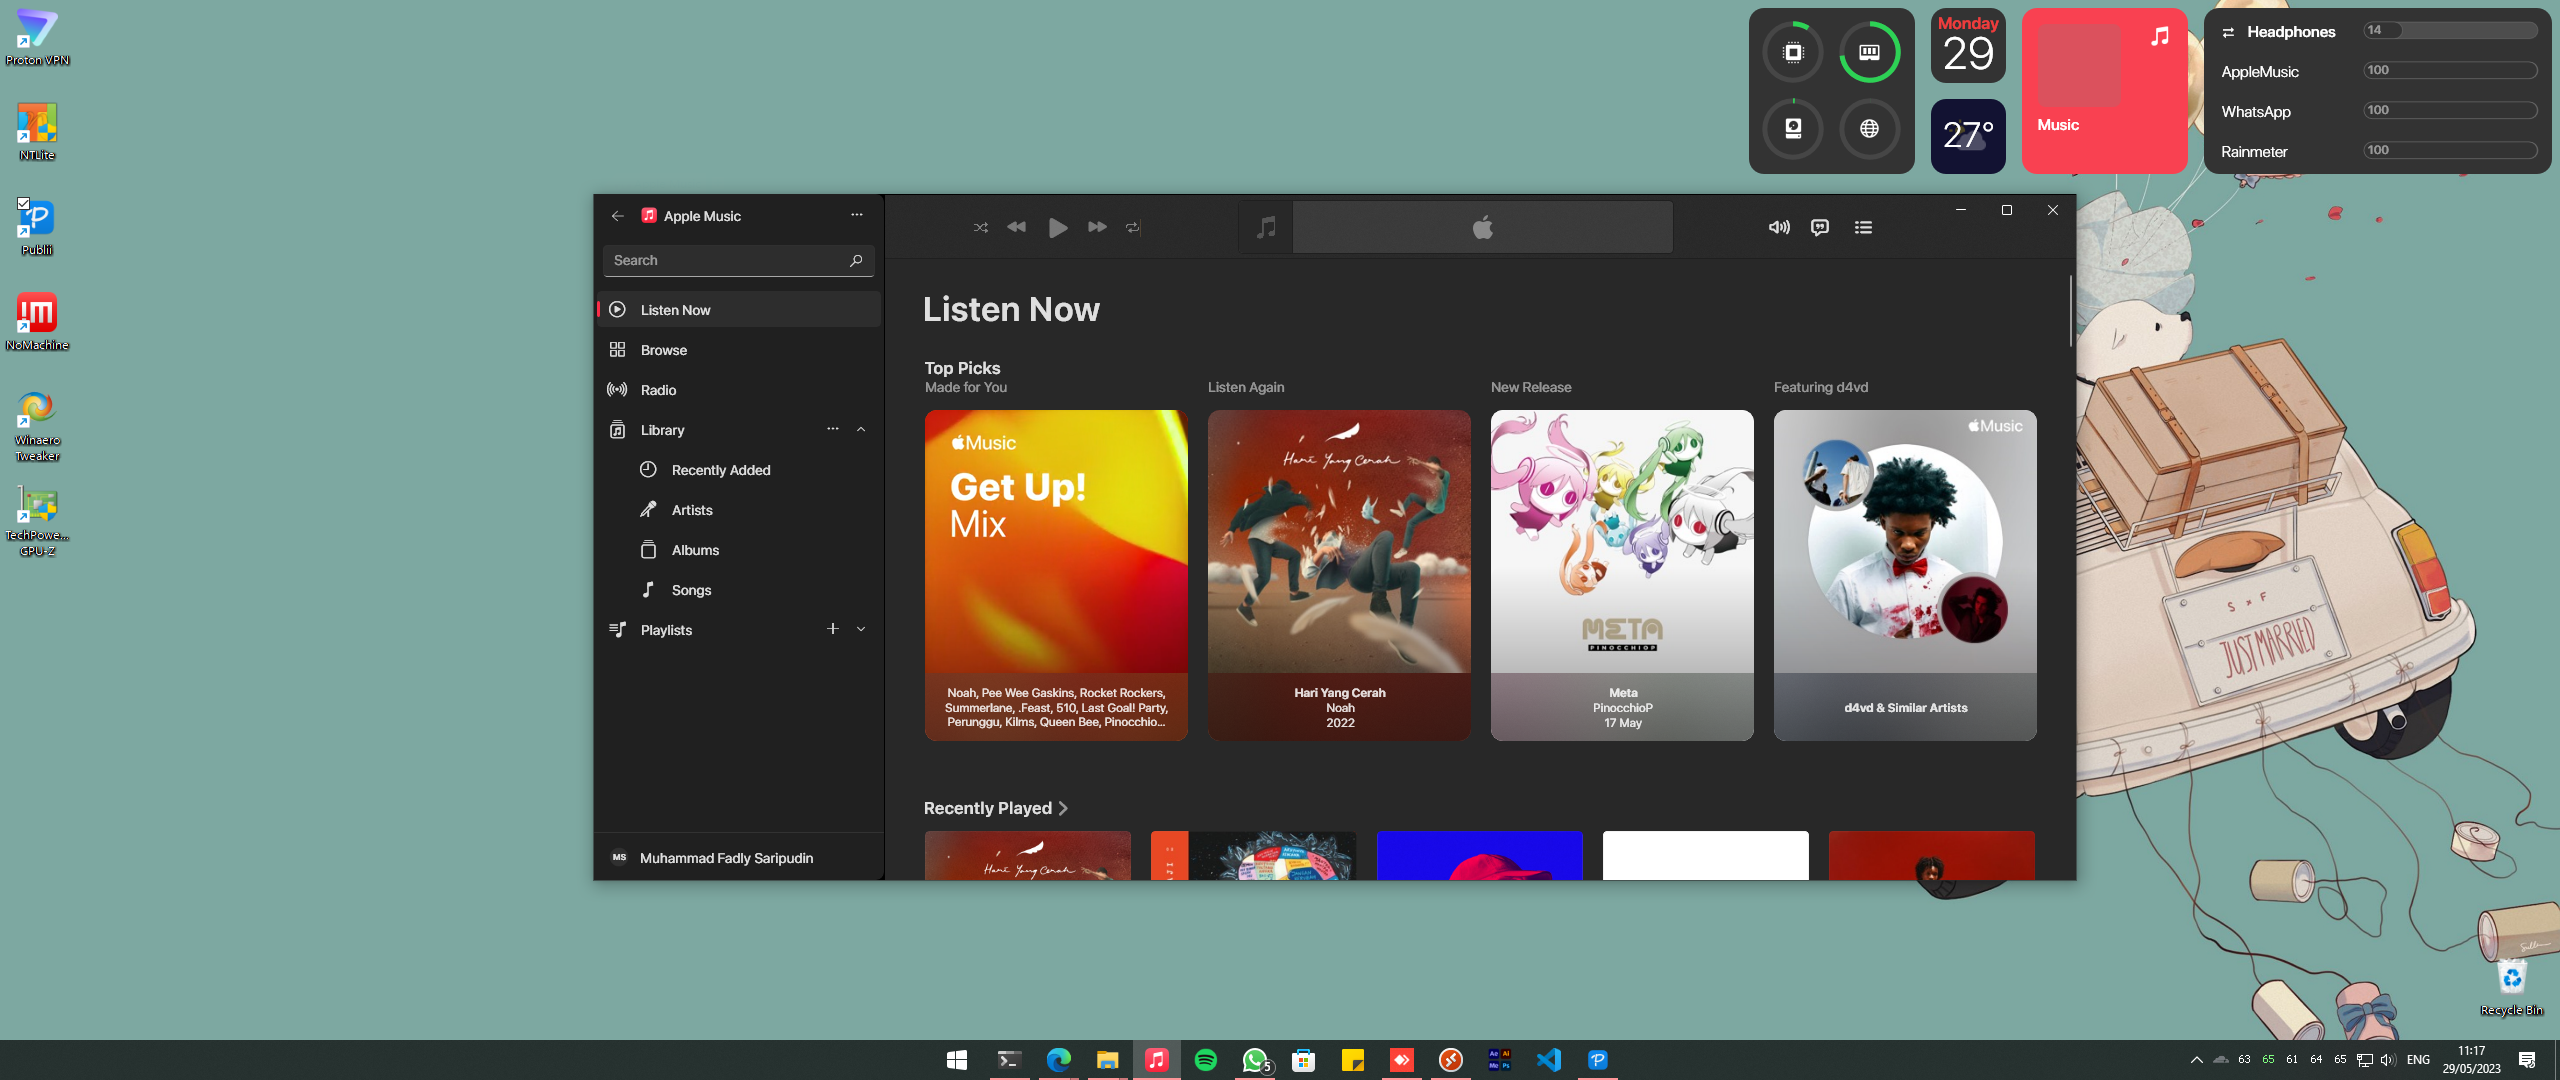Add a new playlist with plus
The width and height of the screenshot is (2560, 1080).
(832, 629)
